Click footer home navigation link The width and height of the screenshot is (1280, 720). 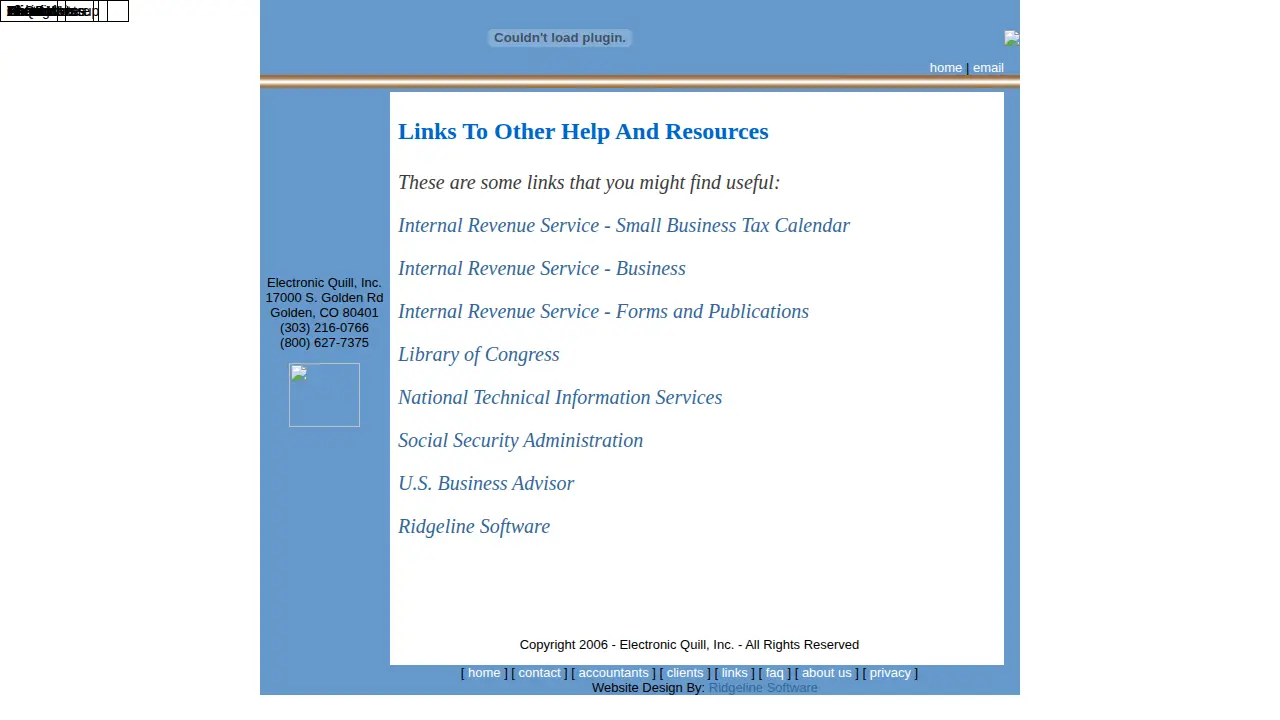tap(484, 673)
